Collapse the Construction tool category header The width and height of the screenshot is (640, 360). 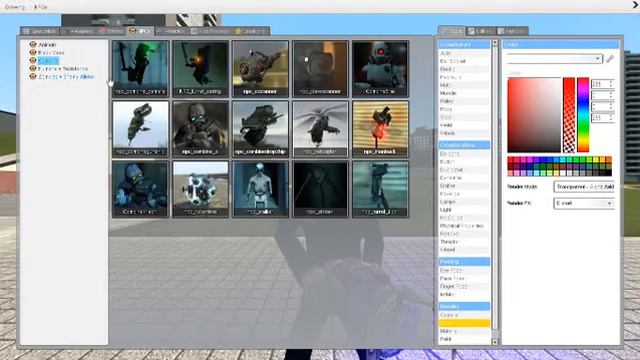click(464, 145)
